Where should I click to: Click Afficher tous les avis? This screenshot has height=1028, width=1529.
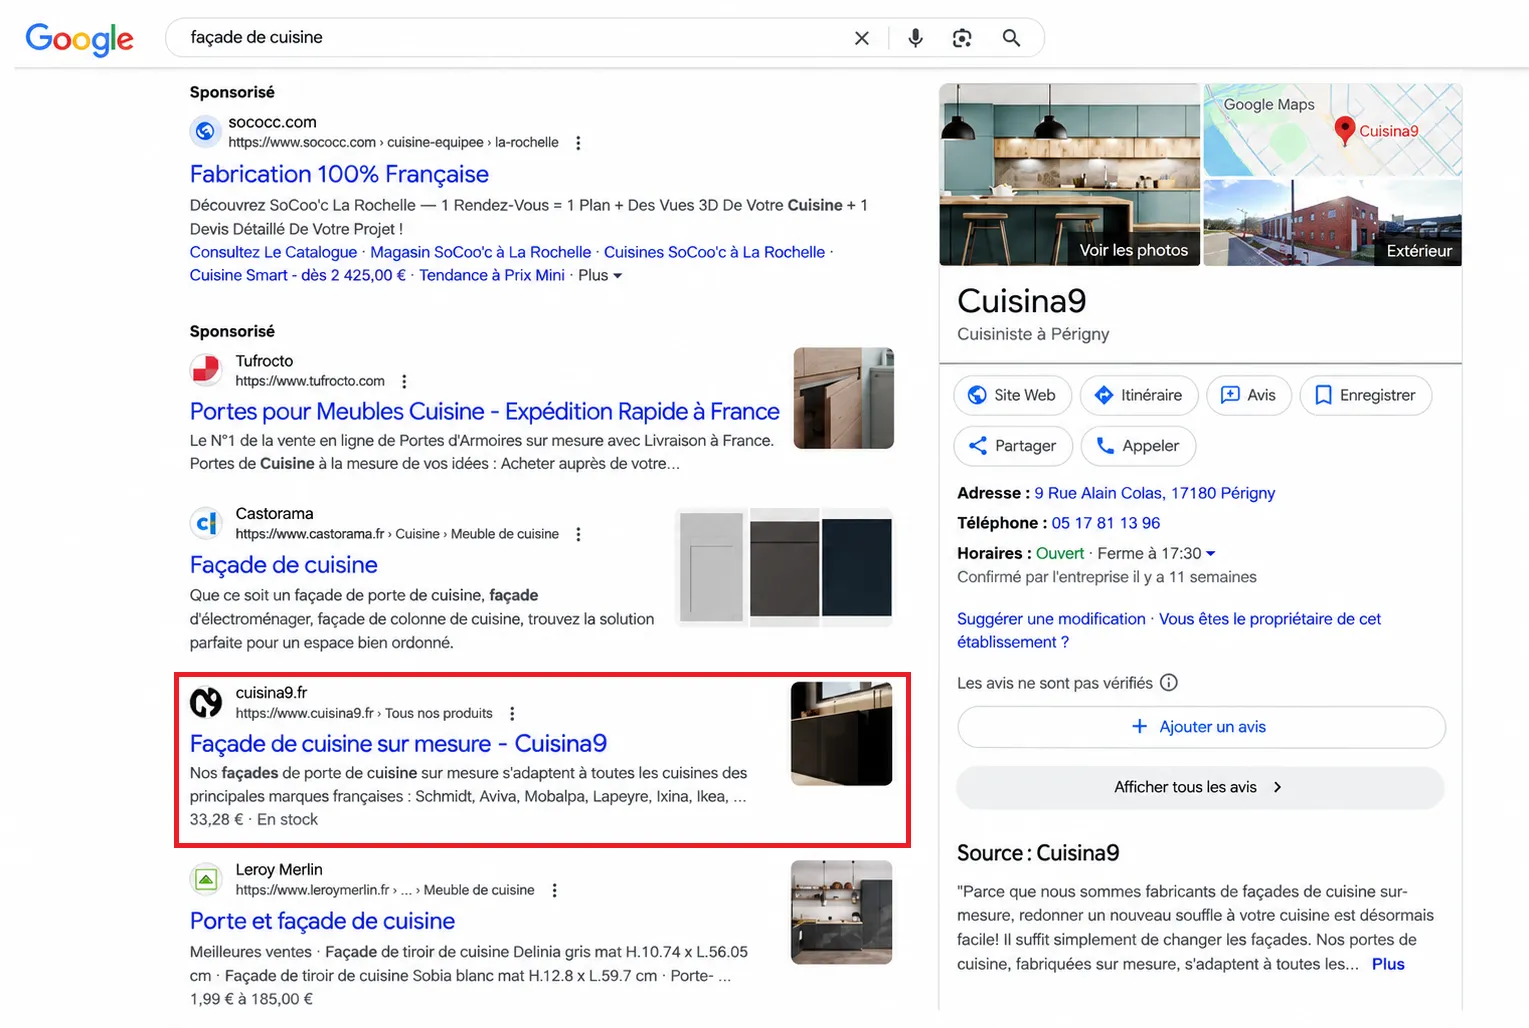point(1201,787)
